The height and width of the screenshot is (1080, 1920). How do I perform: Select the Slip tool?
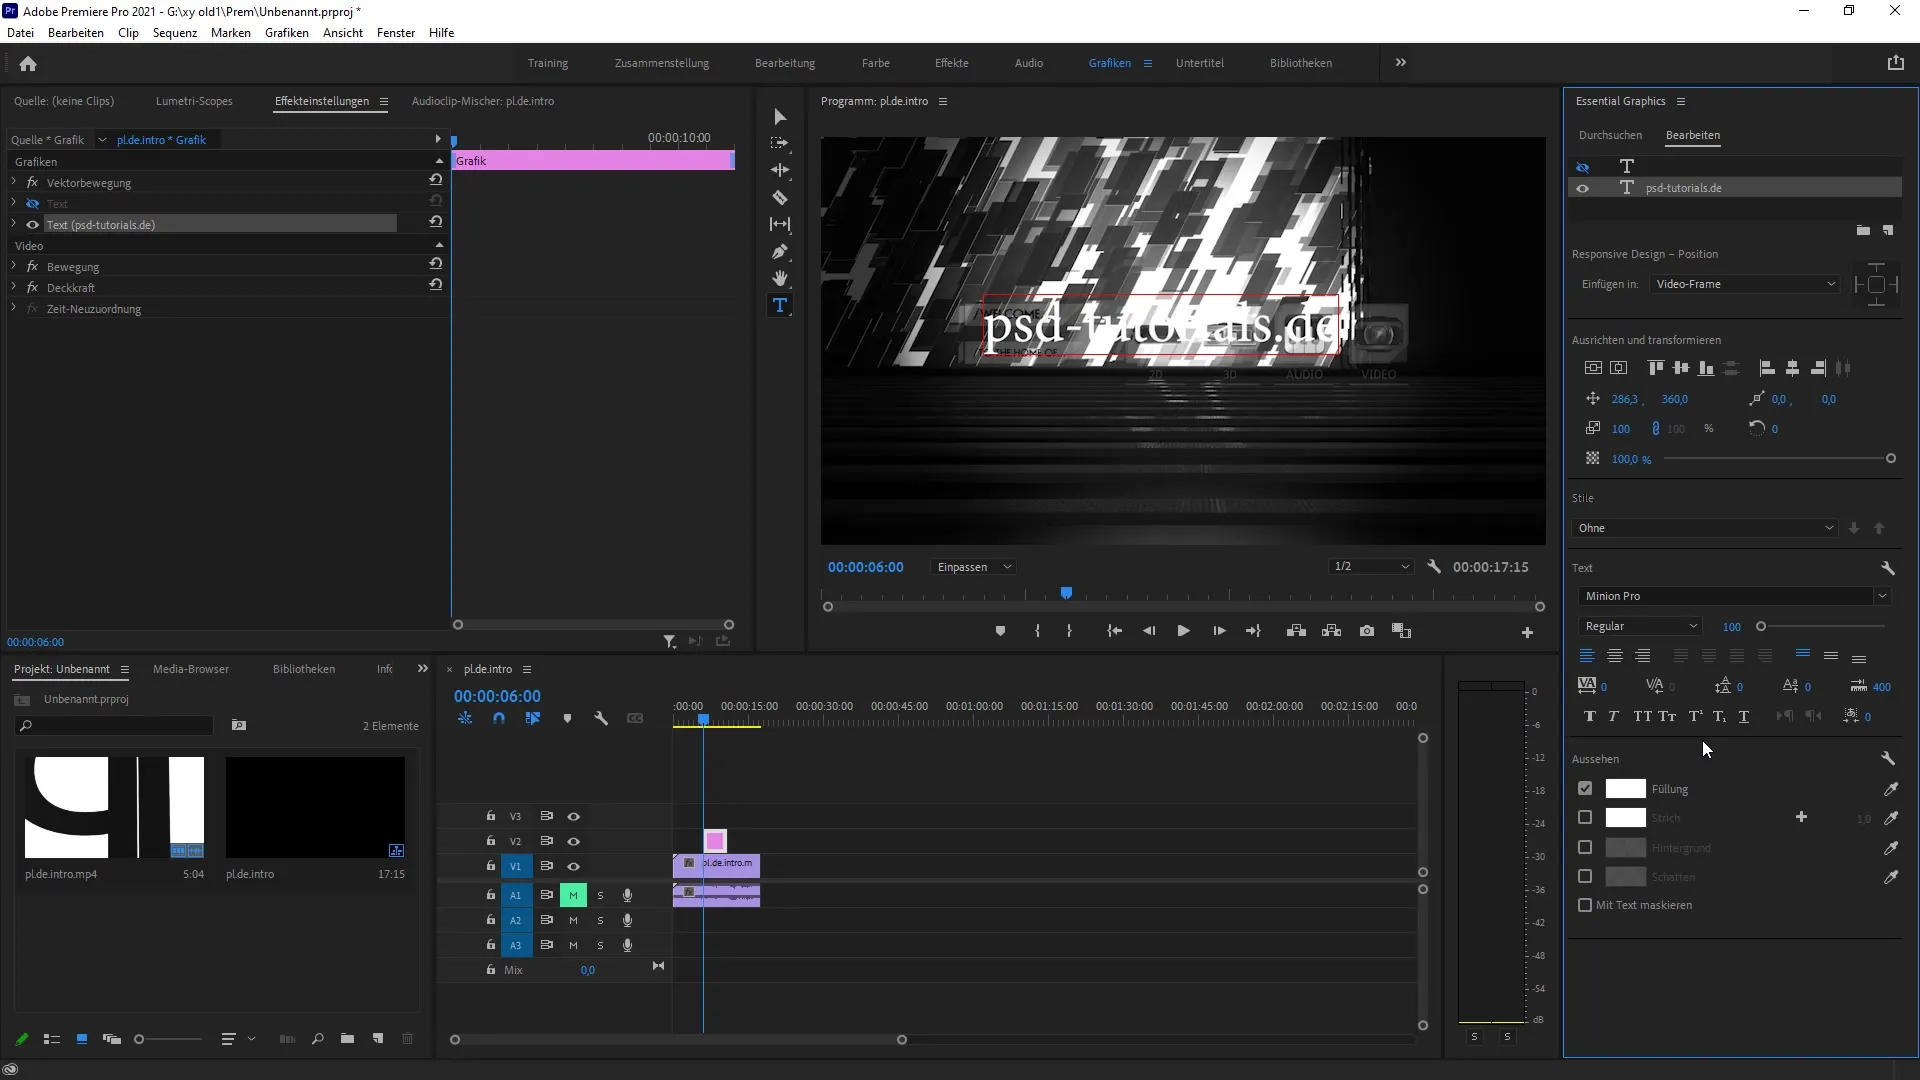point(780,225)
